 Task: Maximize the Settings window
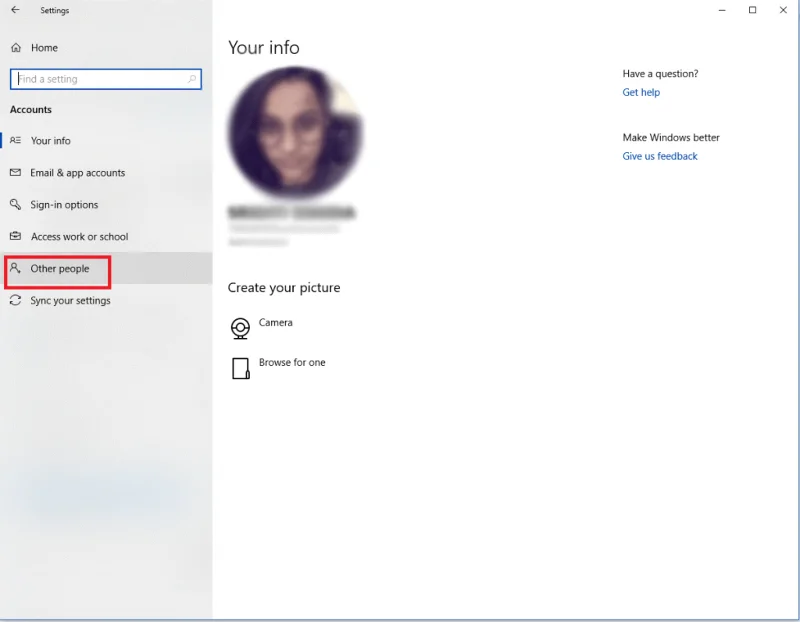pyautogui.click(x=754, y=10)
